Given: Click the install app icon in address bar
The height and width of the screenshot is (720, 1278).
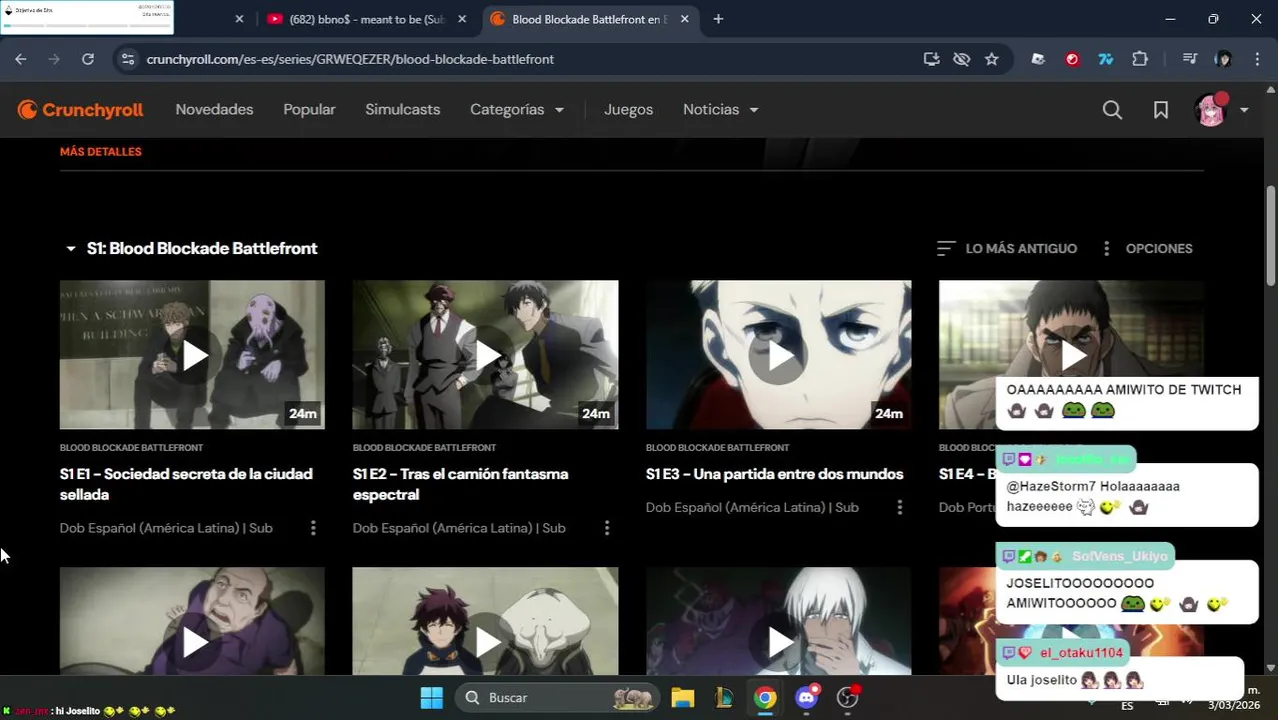Looking at the screenshot, I should point(931,59).
